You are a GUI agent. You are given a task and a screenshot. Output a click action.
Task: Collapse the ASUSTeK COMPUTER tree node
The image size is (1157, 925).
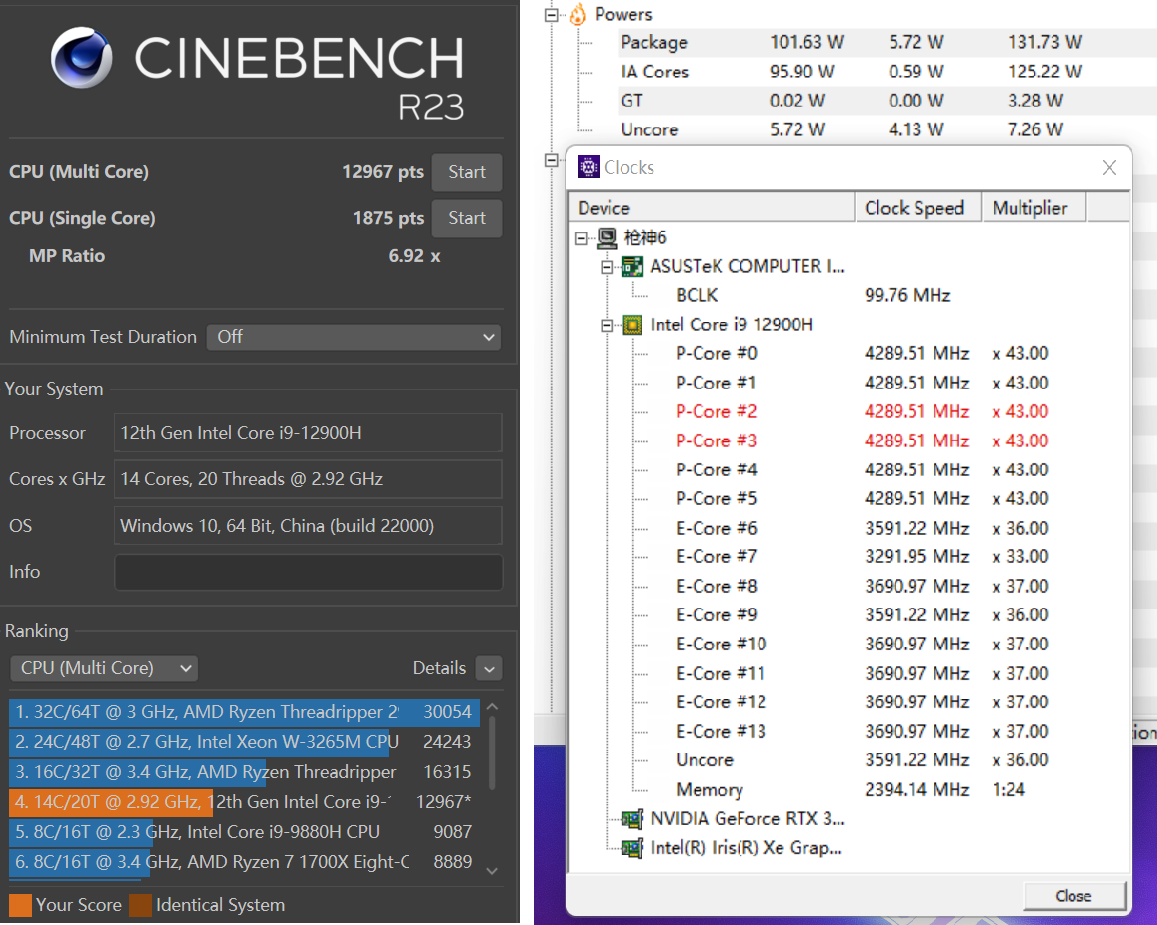pos(607,267)
